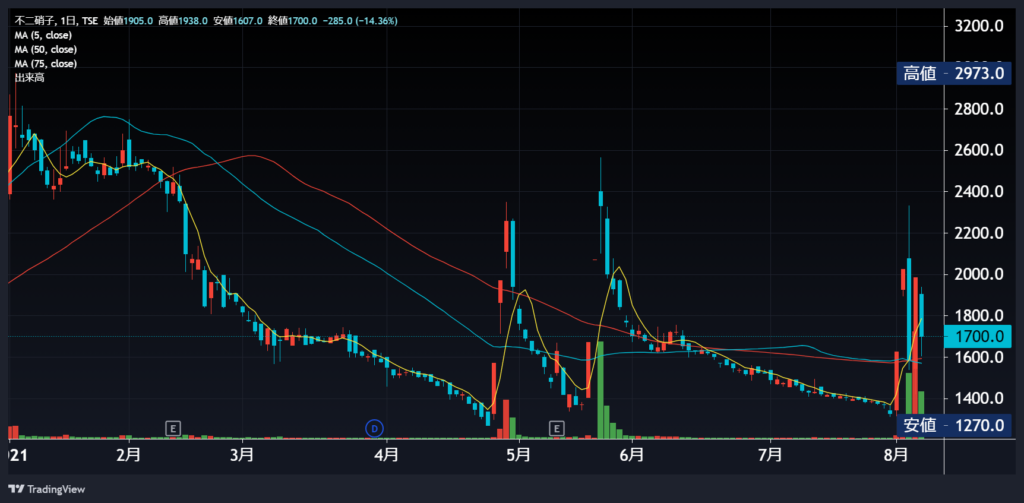
Task: Click the 終値 1700.0 value in legend
Action: 293,21
